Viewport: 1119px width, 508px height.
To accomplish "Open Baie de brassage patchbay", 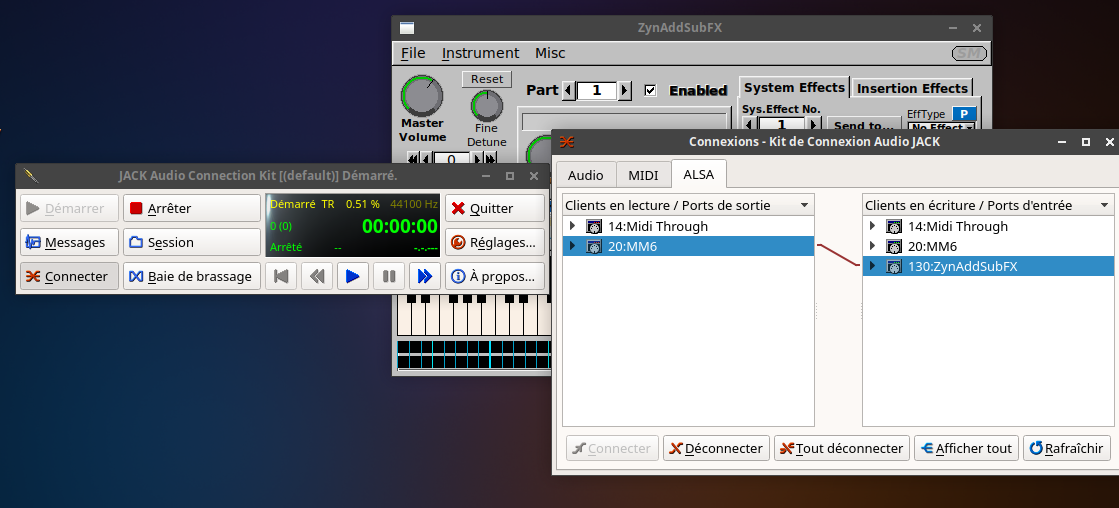I will (x=192, y=276).
